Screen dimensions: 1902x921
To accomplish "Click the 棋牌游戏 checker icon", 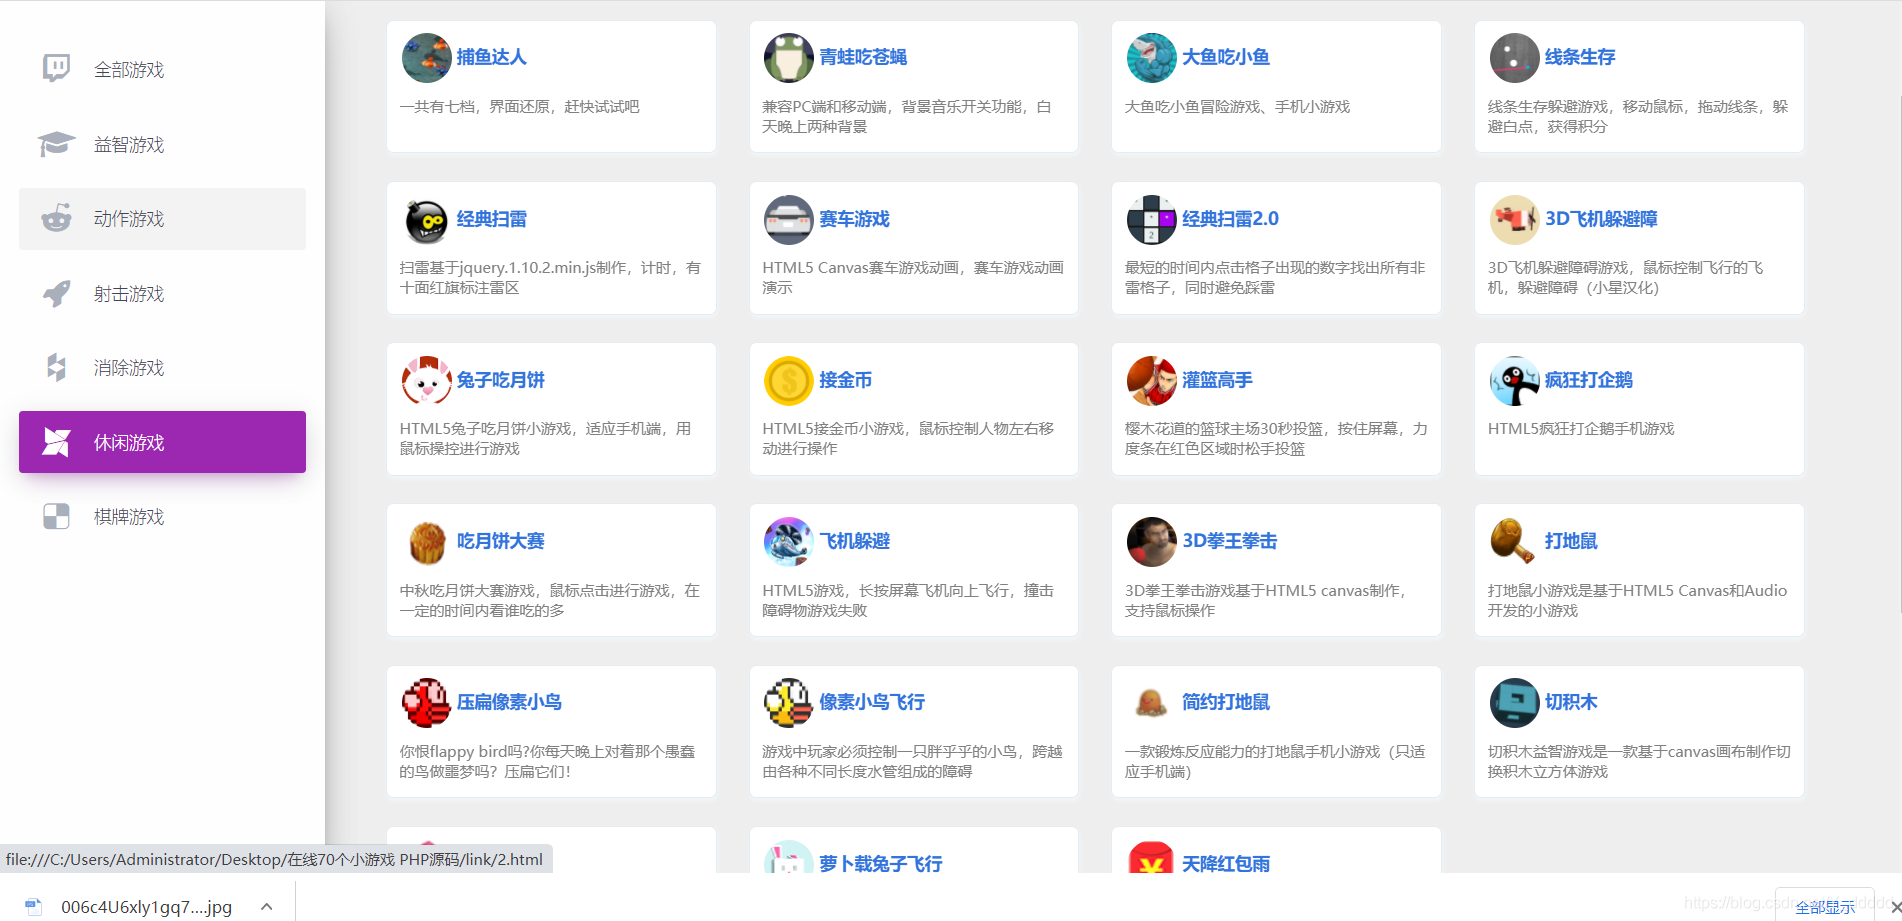I will [56, 516].
